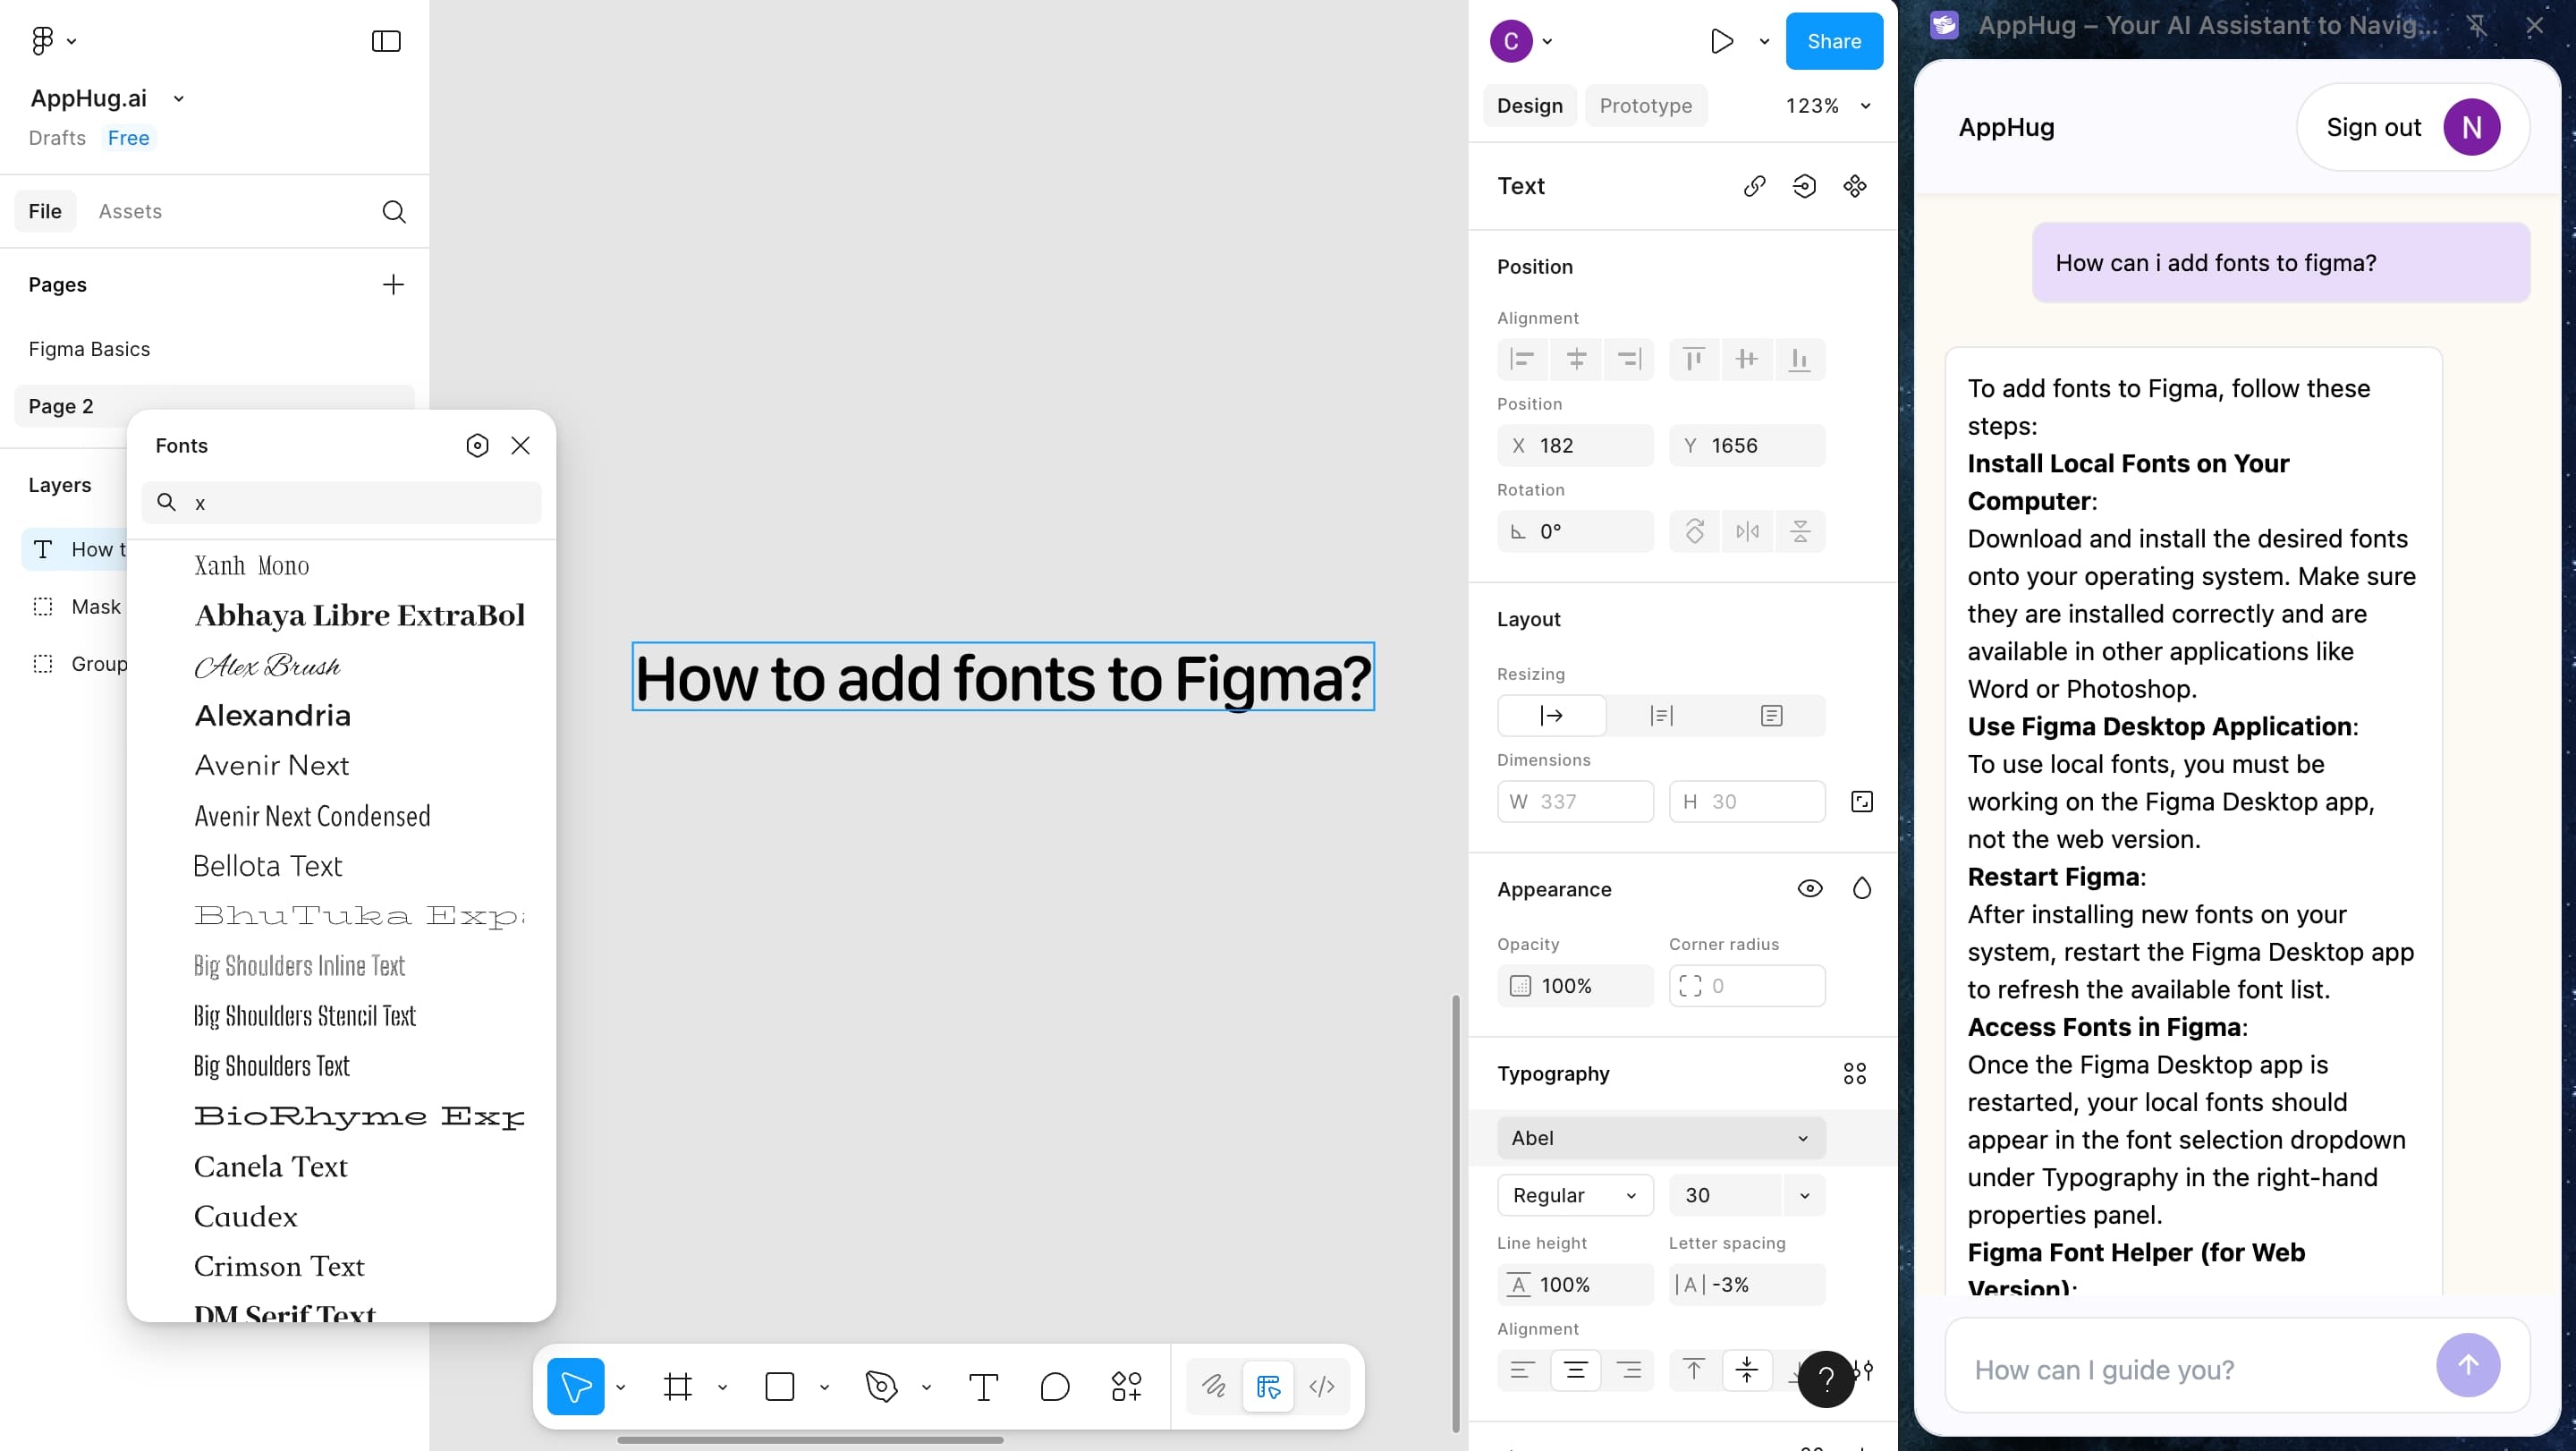Open the blend mode droplet icon
Image resolution: width=2576 pixels, height=1451 pixels.
1861,888
